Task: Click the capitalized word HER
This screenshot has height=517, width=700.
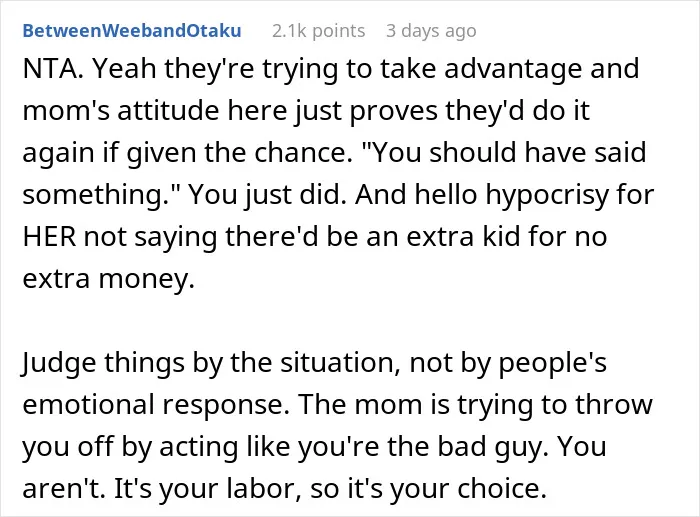Action: click(49, 237)
